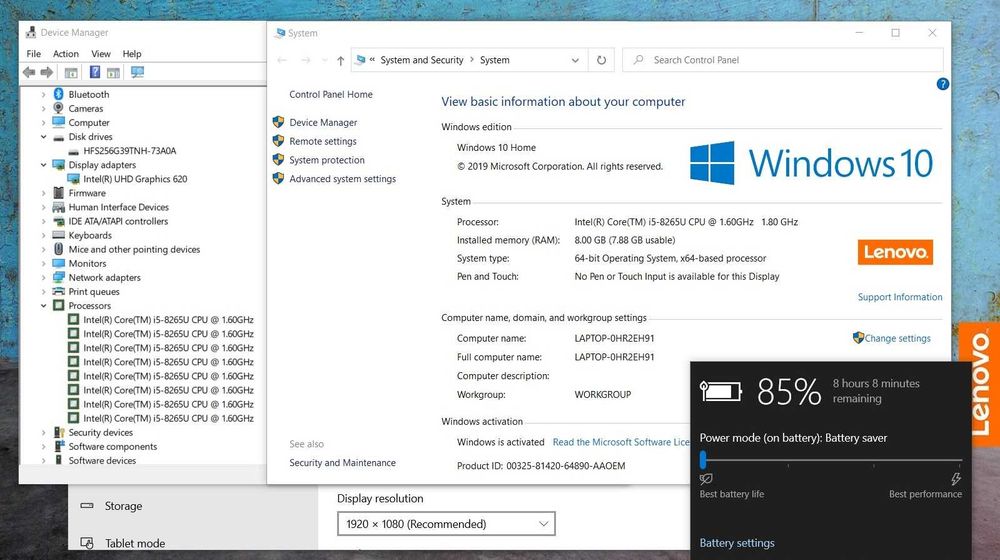Click the Keyboards category icon
1000x560 pixels.
pyautogui.click(x=59, y=235)
